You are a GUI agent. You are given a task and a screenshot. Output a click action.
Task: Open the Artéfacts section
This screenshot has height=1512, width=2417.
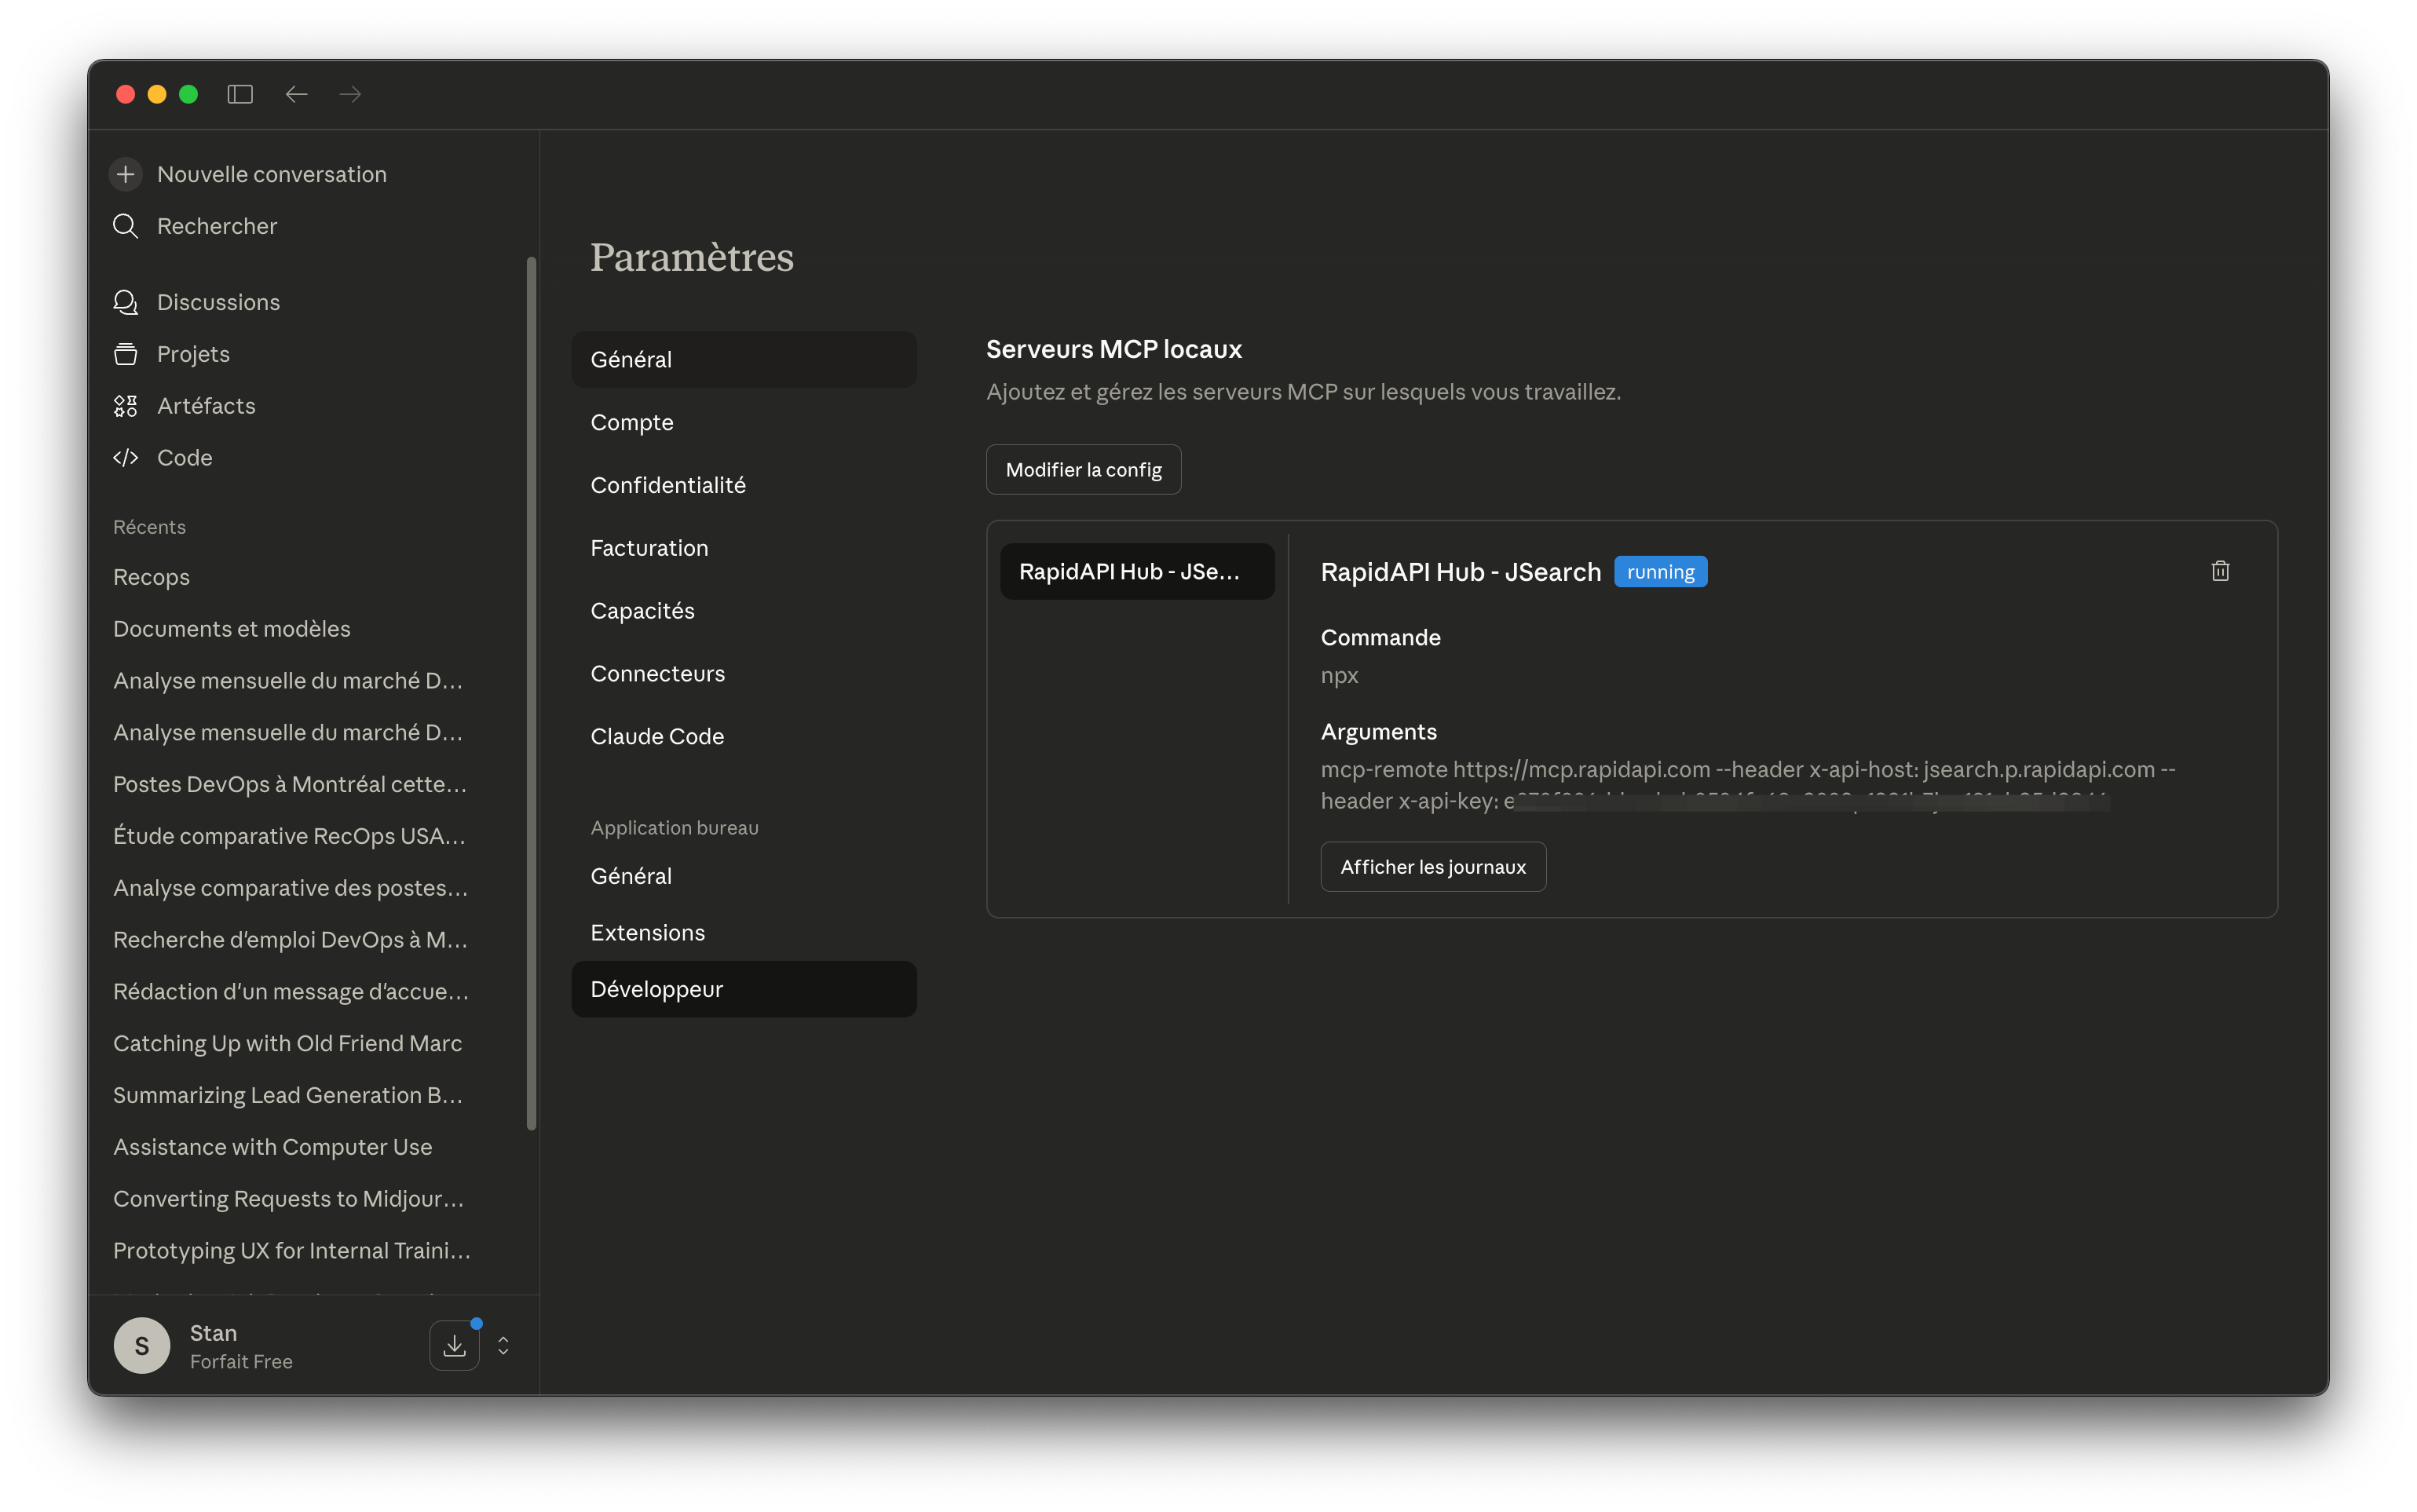click(206, 406)
